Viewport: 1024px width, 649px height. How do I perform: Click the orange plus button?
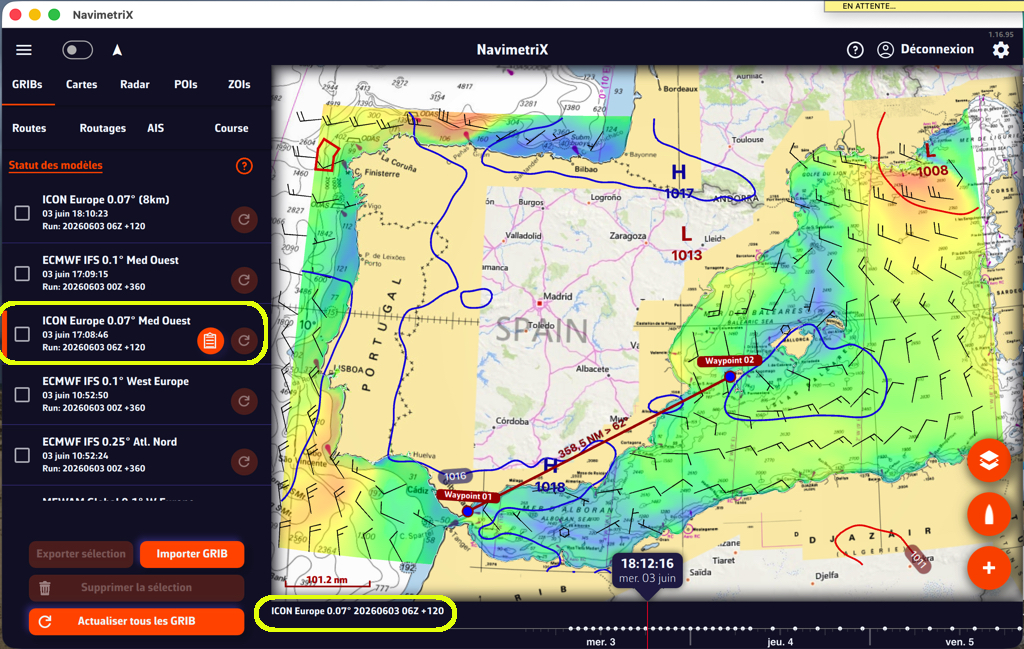(989, 568)
